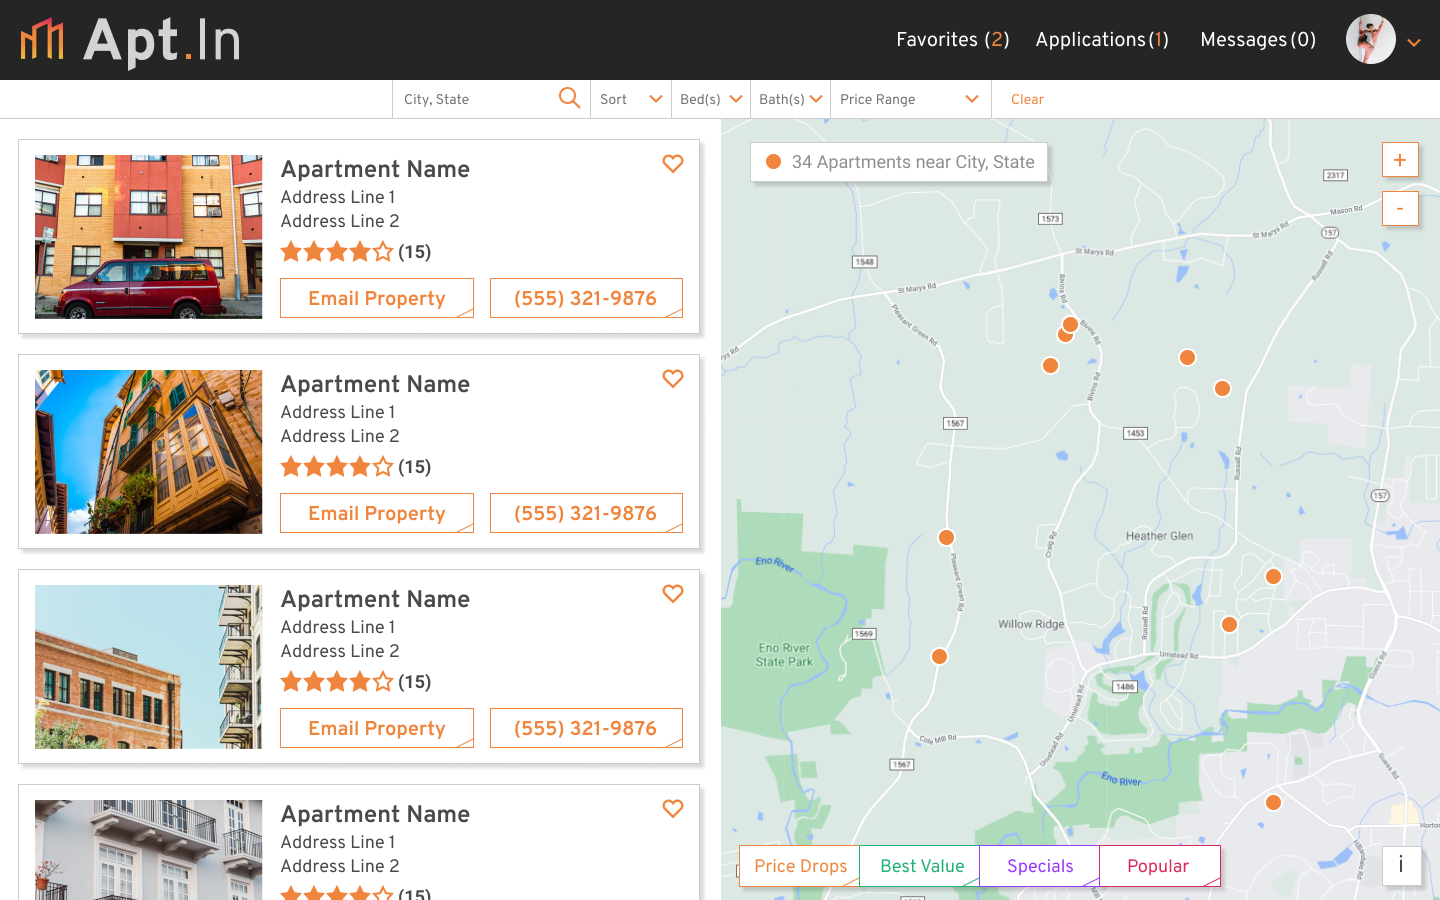Viewport: 1440px width, 900px height.
Task: Click map pin left of Heather Glen
Action: [x=946, y=537]
